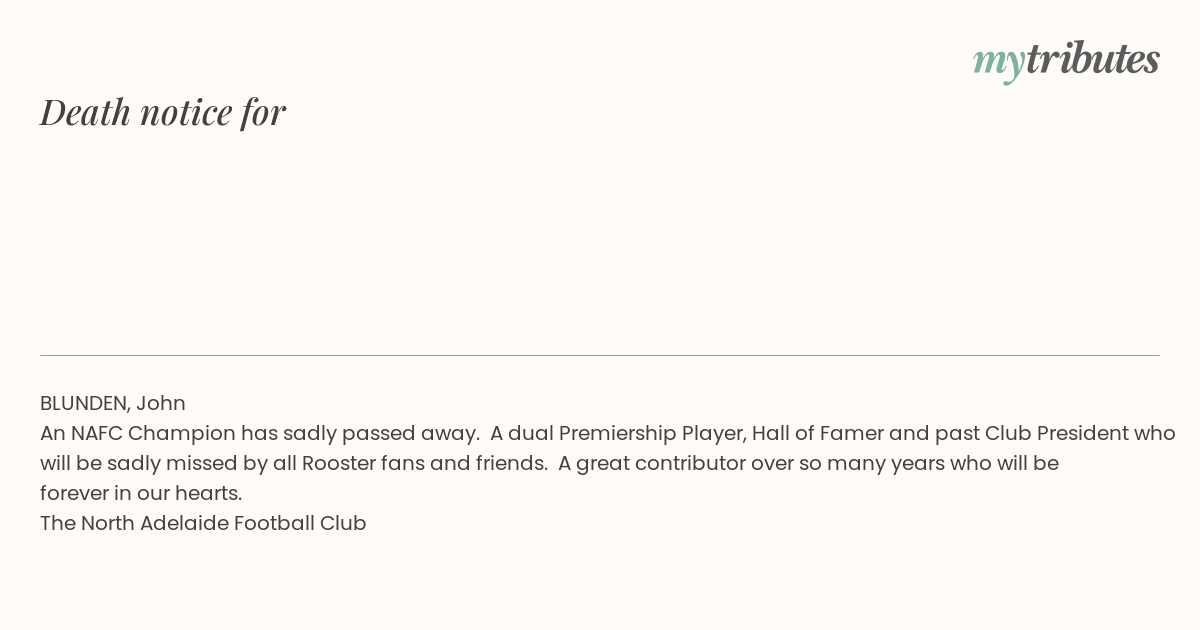Select the "Death notice for" heading
Screen dimensions: 1200x630
pyautogui.click(x=163, y=112)
